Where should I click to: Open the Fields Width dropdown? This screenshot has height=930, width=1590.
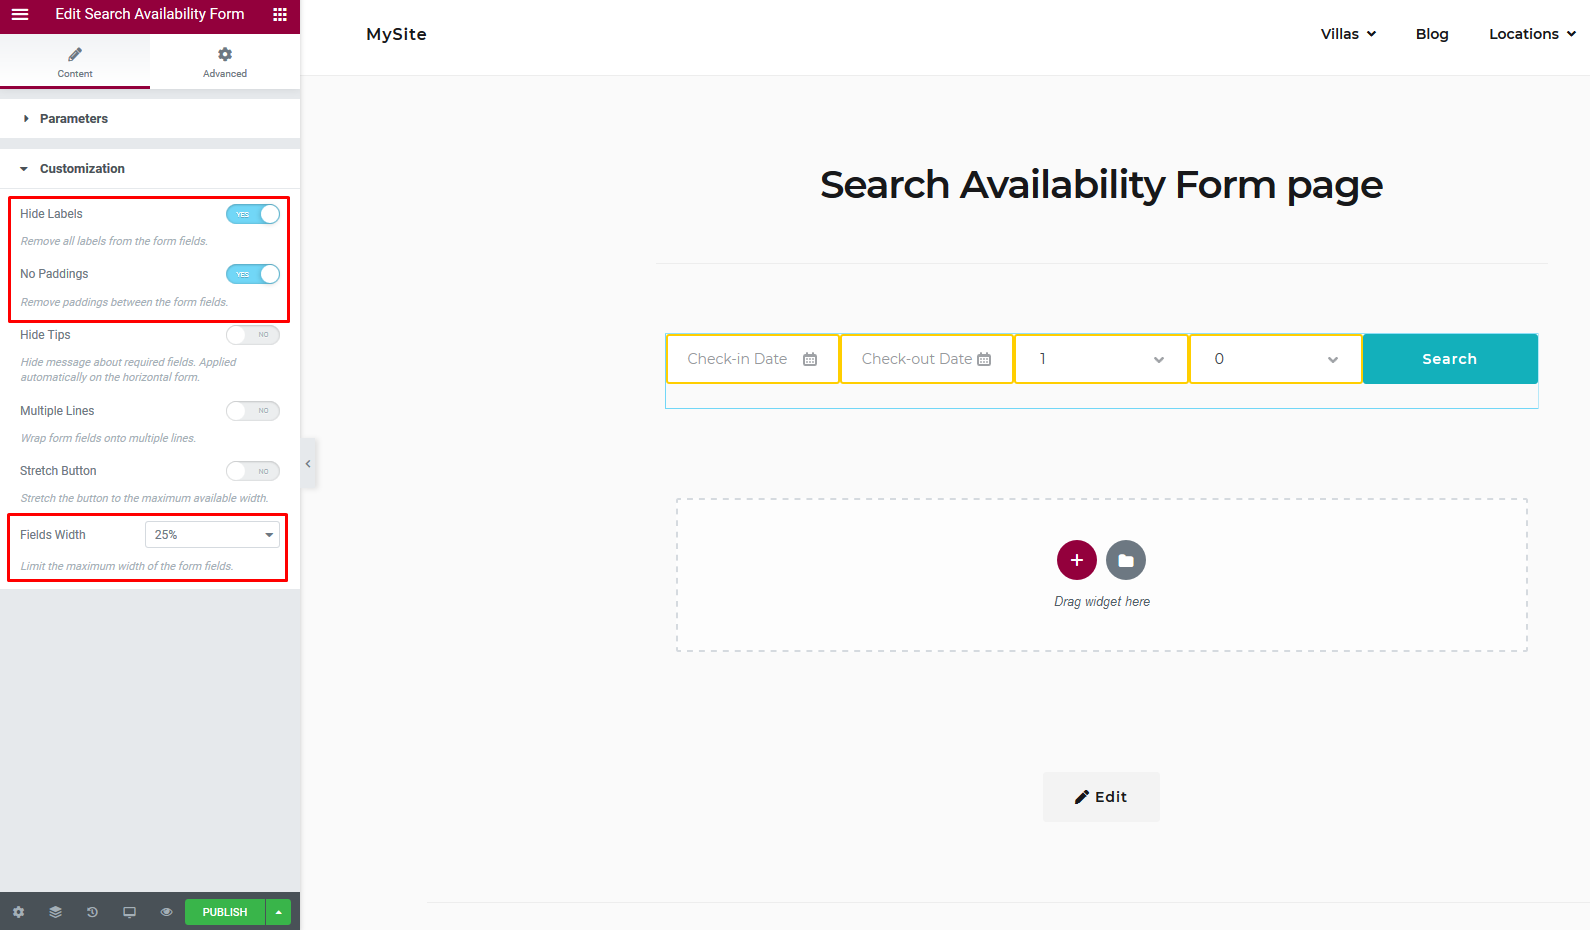coord(212,535)
